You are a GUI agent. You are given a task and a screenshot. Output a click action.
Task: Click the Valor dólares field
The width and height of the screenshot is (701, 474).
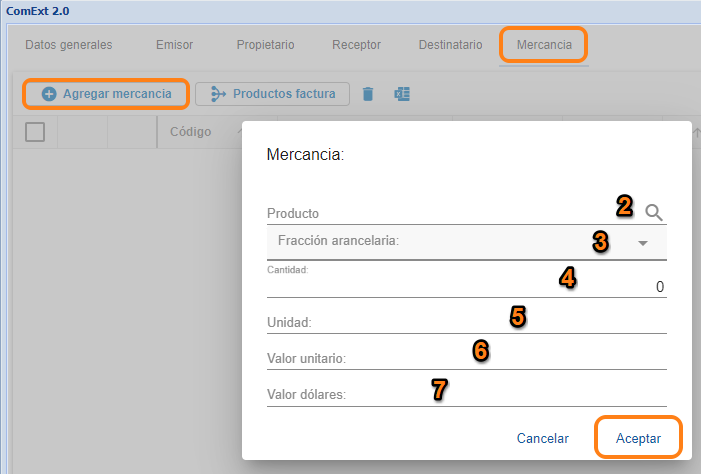pos(466,394)
